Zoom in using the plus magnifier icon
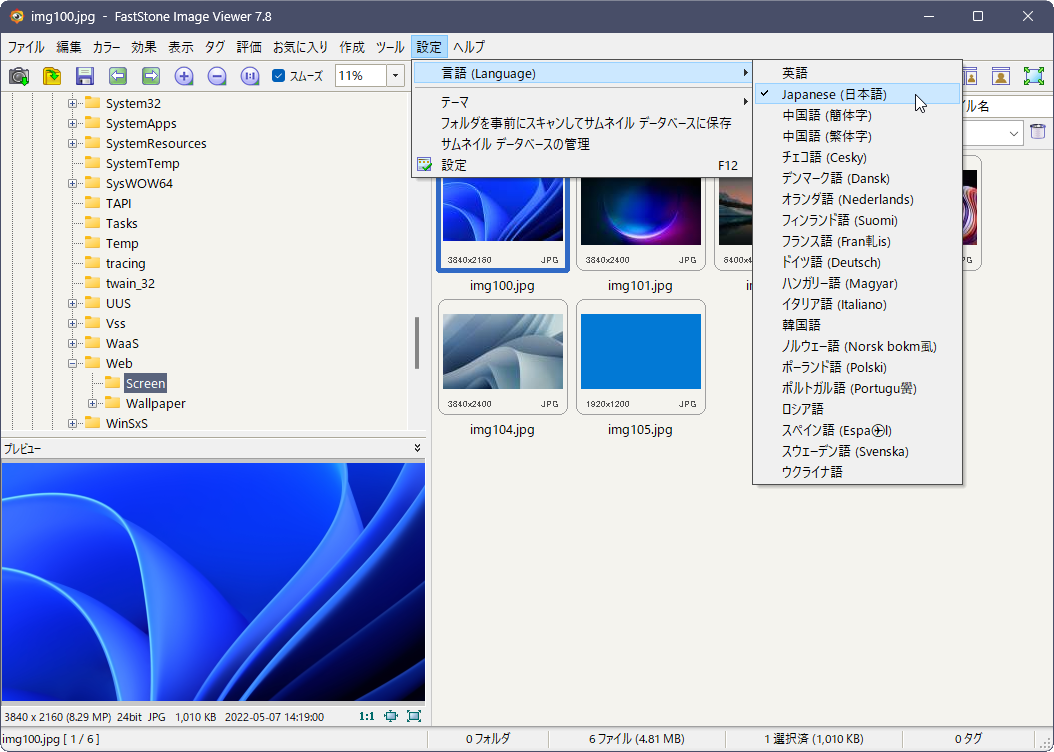Viewport: 1054px width, 752px height. pos(184,76)
